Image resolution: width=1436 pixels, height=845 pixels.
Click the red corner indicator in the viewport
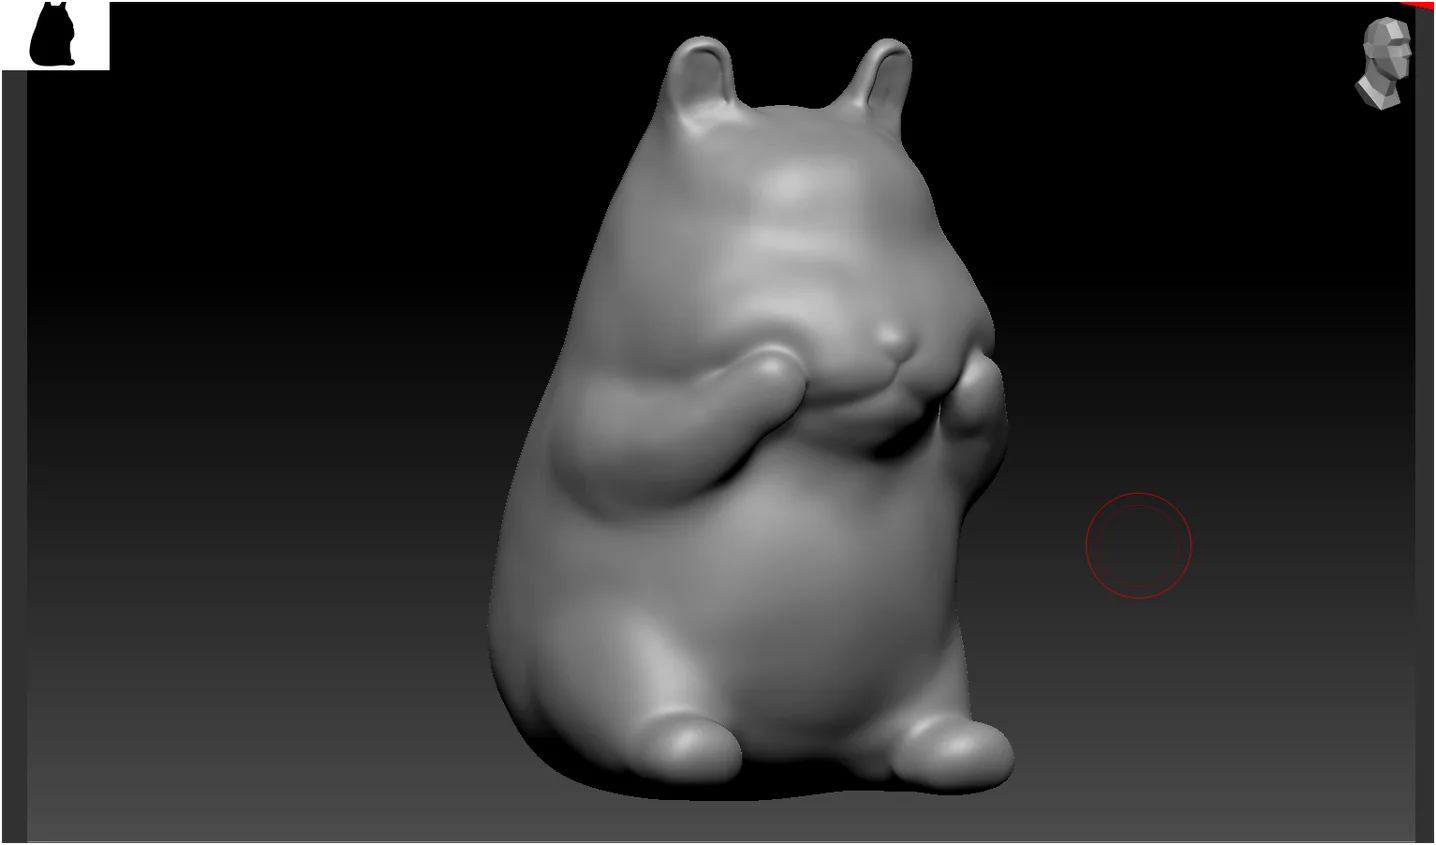[x=1422, y=5]
